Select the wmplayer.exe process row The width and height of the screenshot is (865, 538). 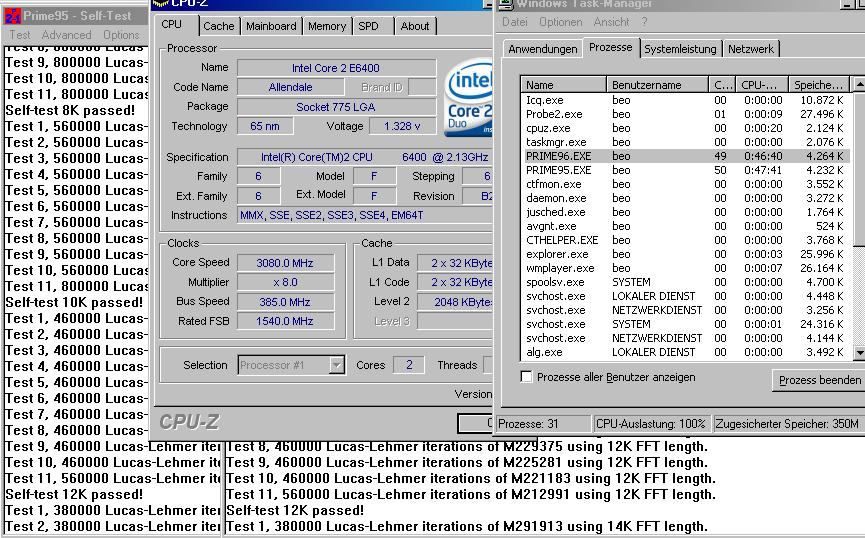[x=685, y=268]
